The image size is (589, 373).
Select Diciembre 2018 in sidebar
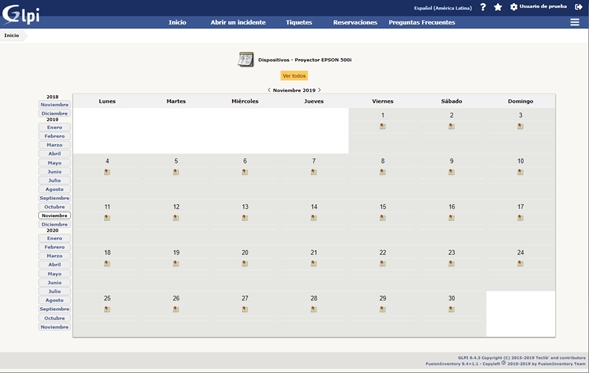point(54,113)
